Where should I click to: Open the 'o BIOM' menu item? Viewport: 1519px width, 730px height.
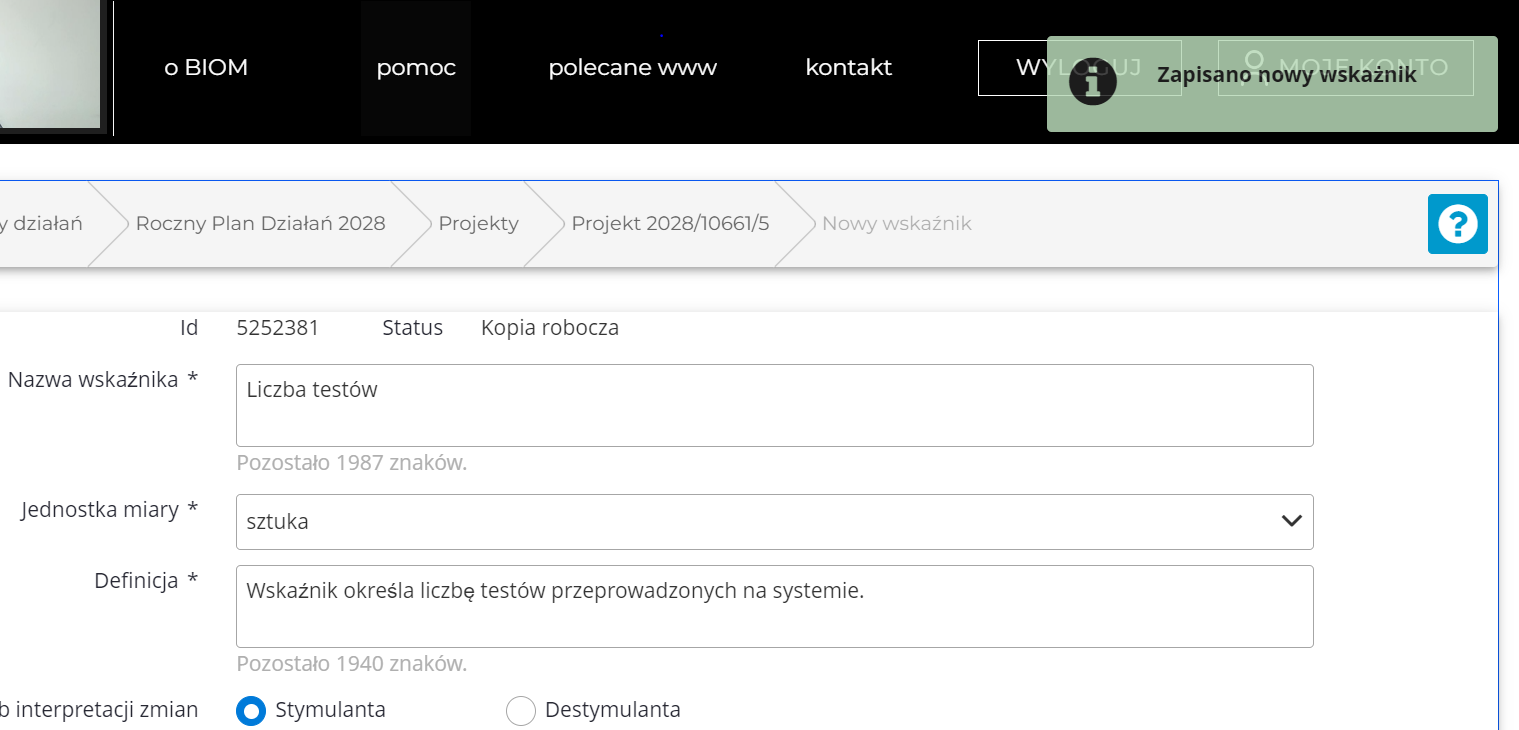(x=206, y=68)
